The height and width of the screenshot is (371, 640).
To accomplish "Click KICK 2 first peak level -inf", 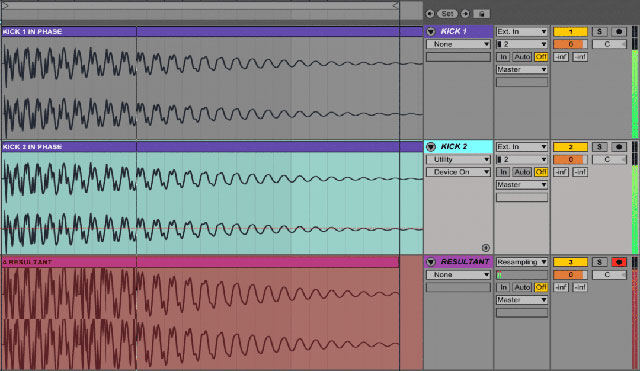I will 561,172.
